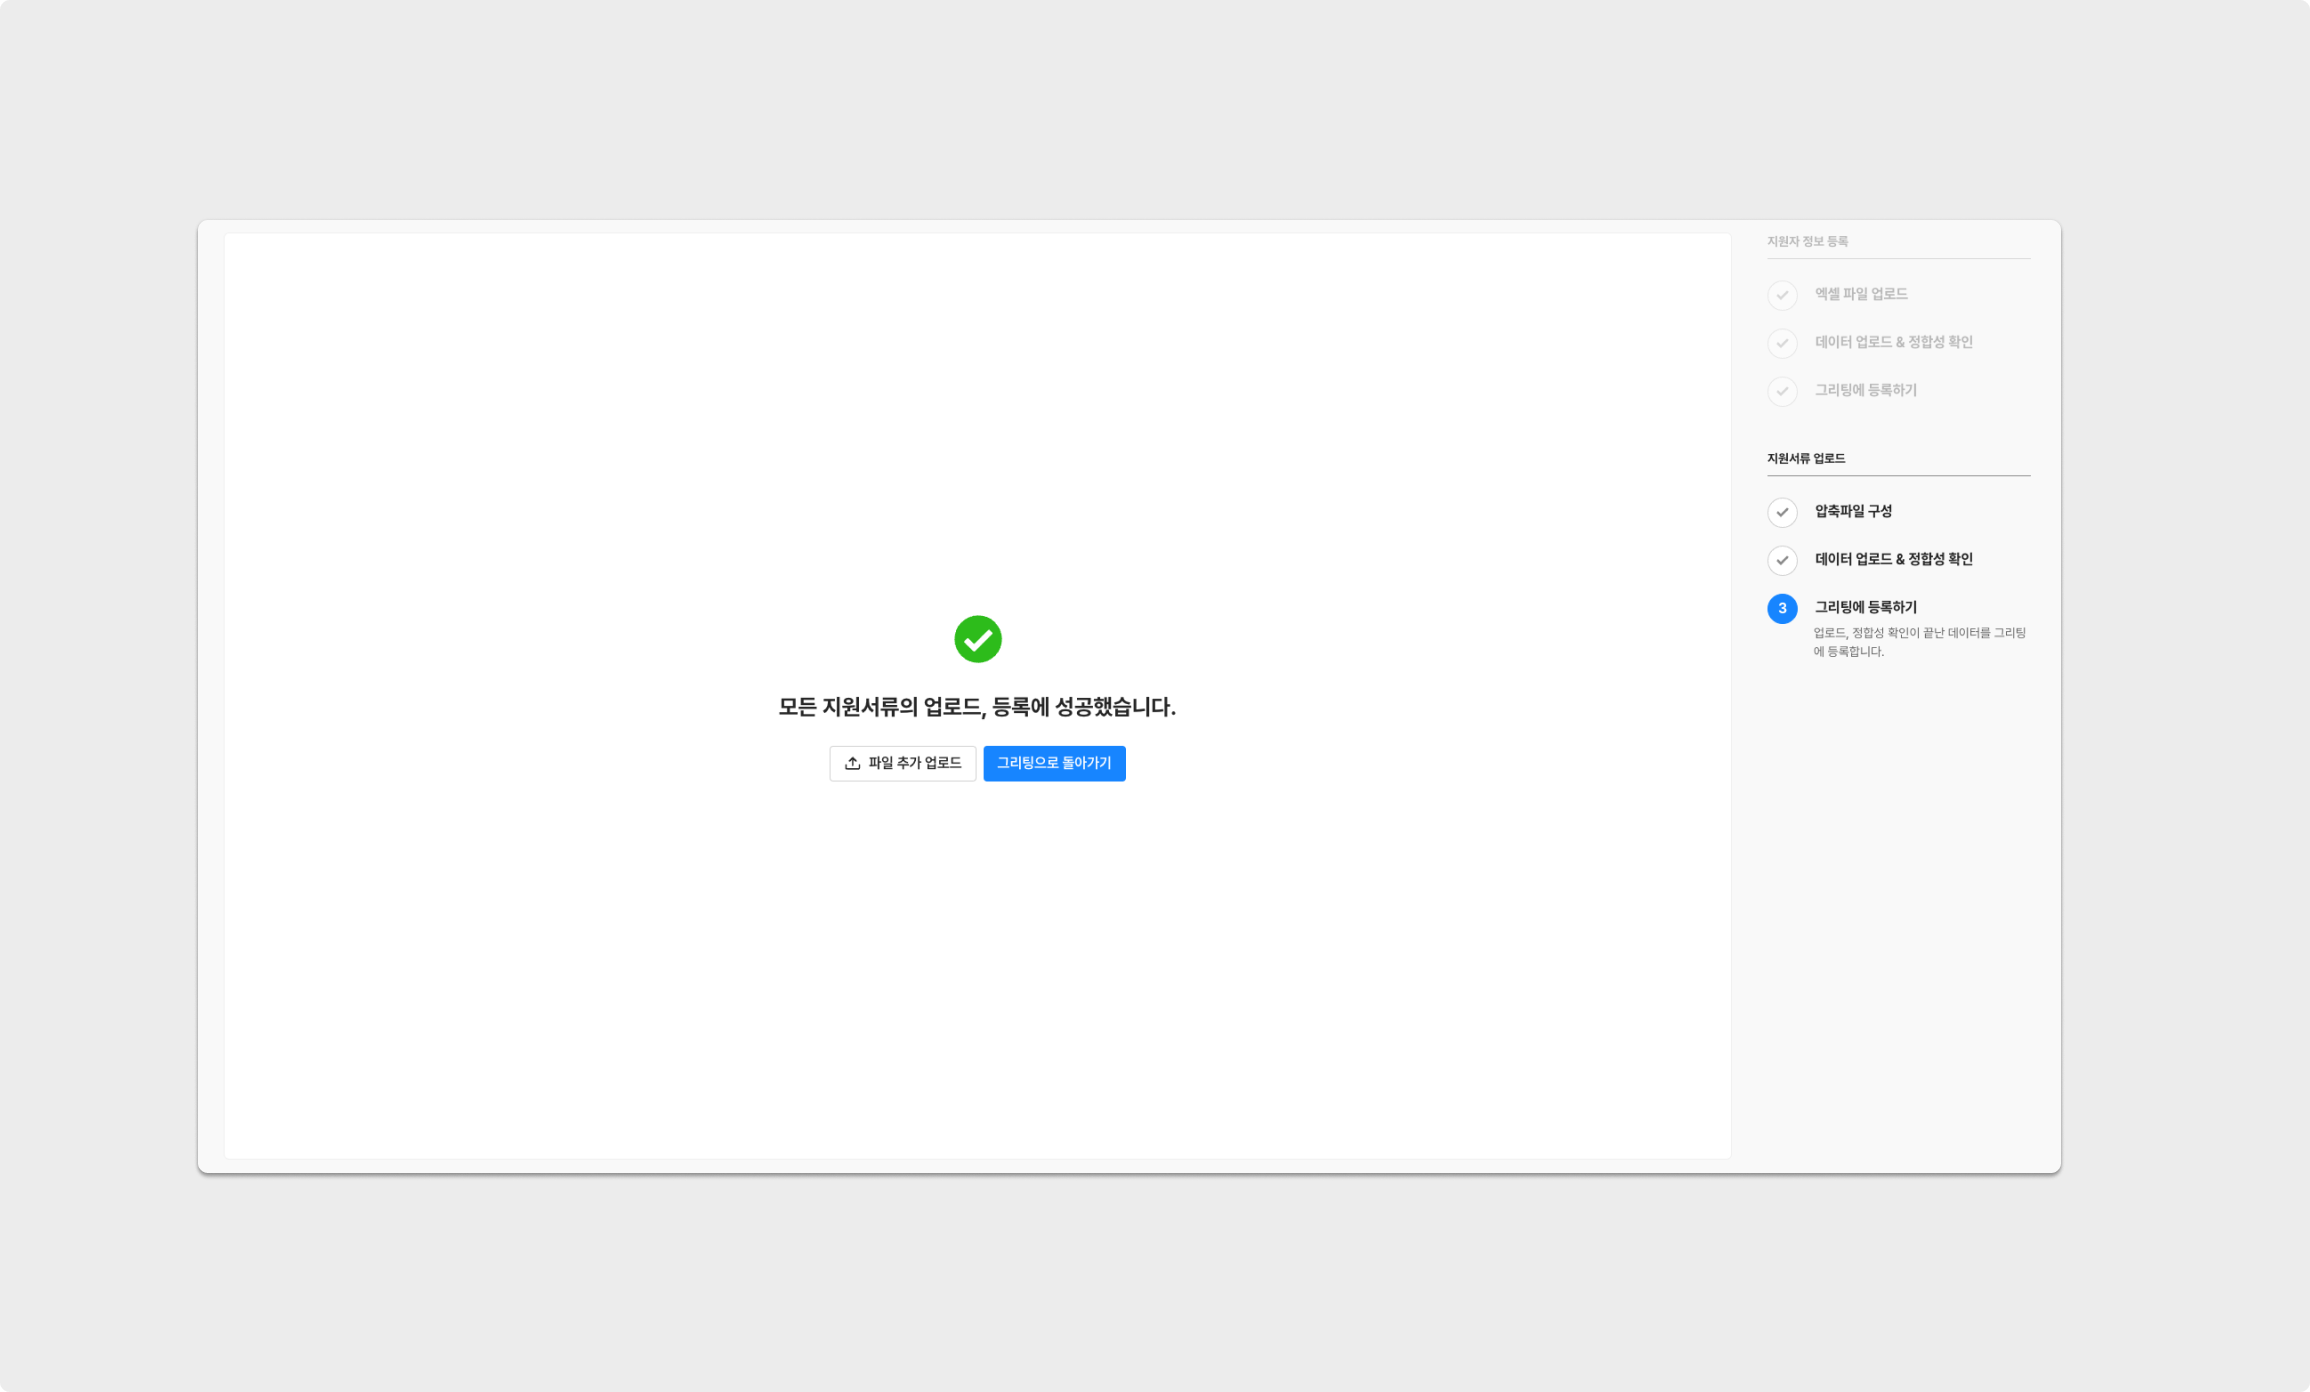This screenshot has width=2310, height=1392.
Task: Click the check circle next to 압축파일 구성
Action: [x=1781, y=512]
